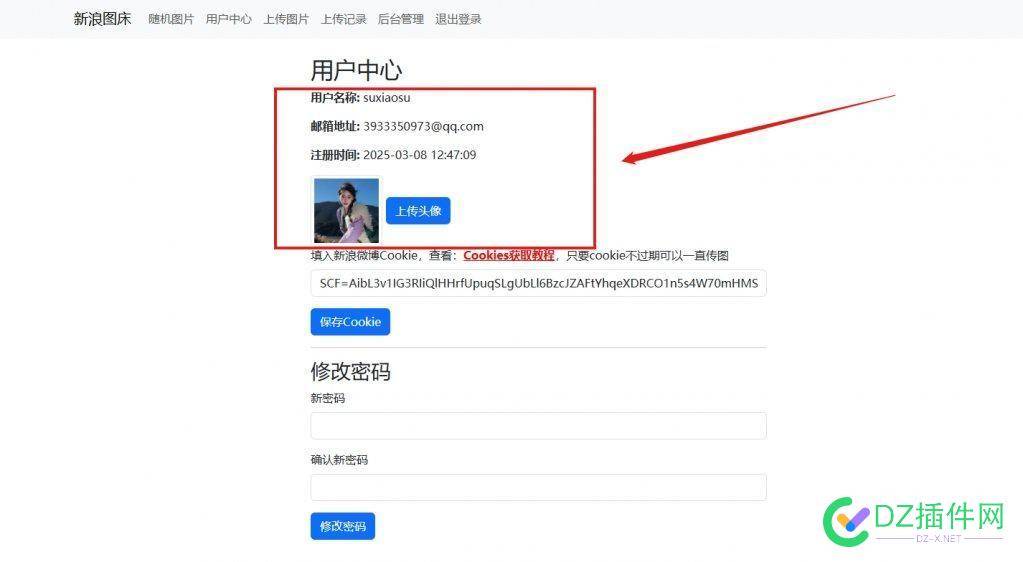Click 退出登录 to log out
The width and height of the screenshot is (1023, 562).
coord(458,19)
